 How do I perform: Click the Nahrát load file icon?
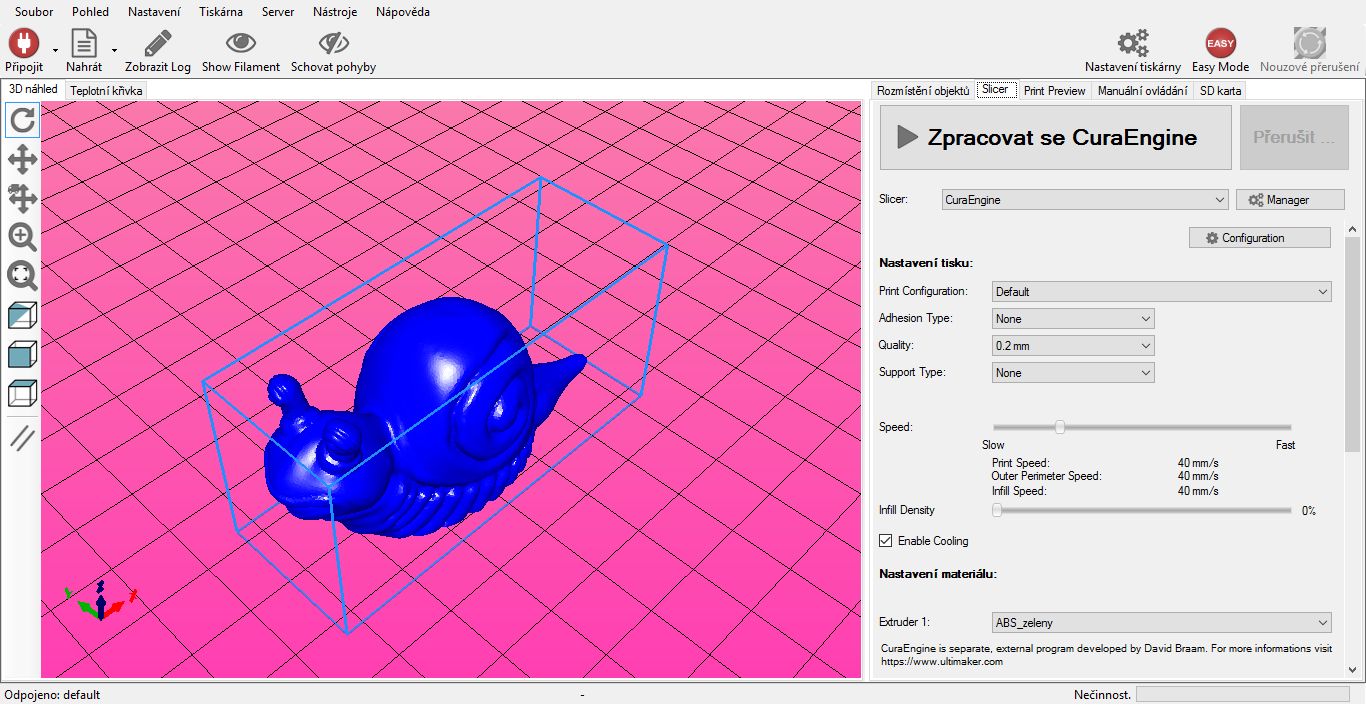pyautogui.click(x=84, y=44)
